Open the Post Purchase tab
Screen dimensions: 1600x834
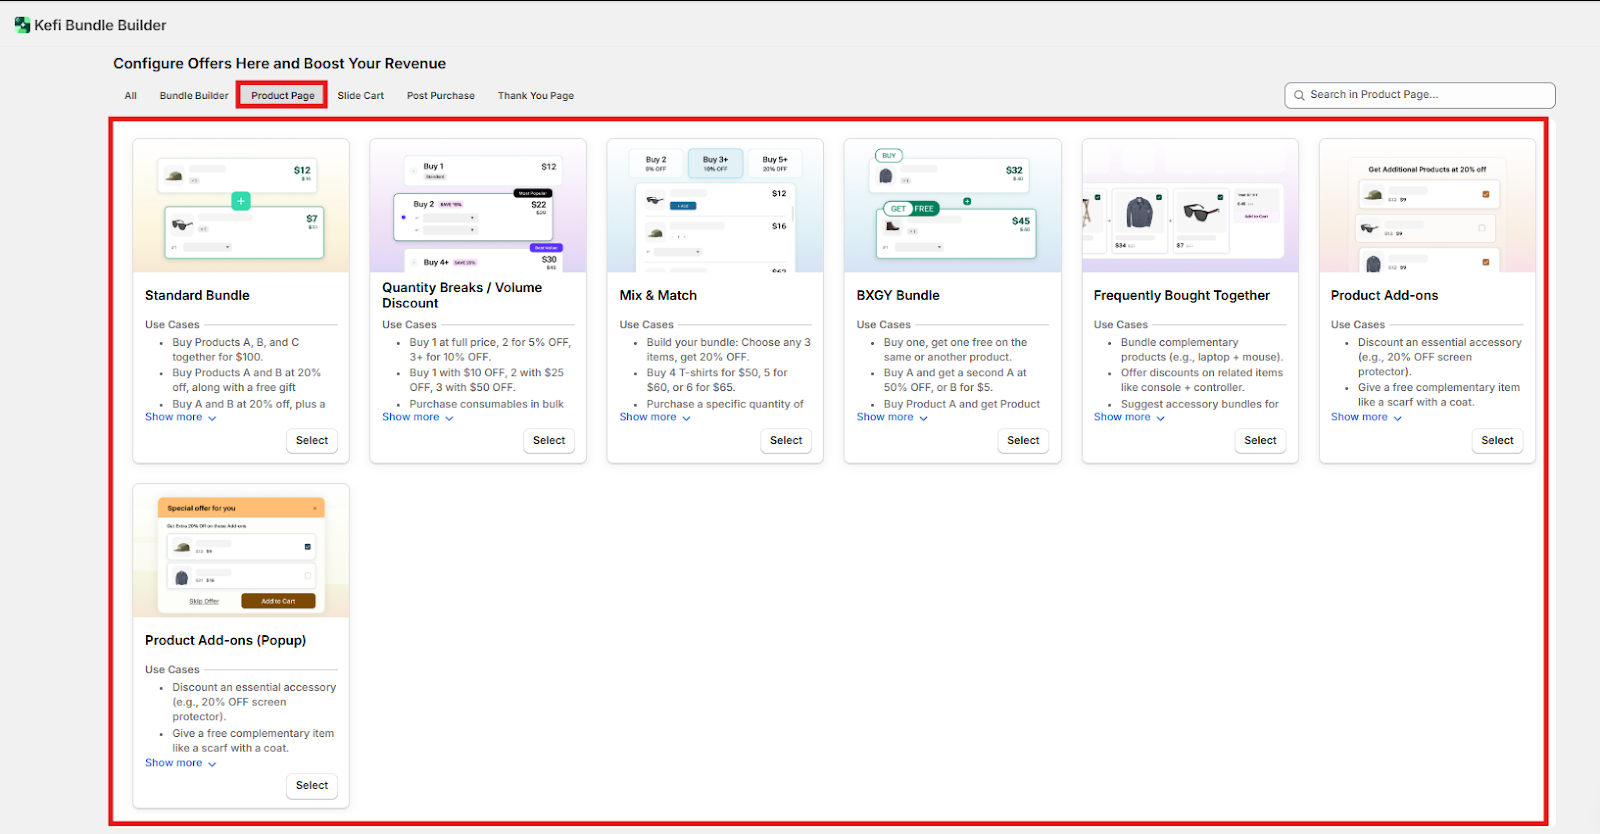tap(440, 96)
